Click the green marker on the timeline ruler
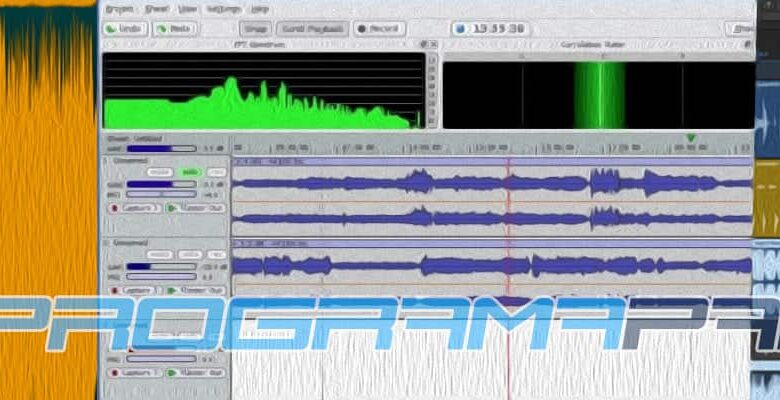 tap(690, 138)
